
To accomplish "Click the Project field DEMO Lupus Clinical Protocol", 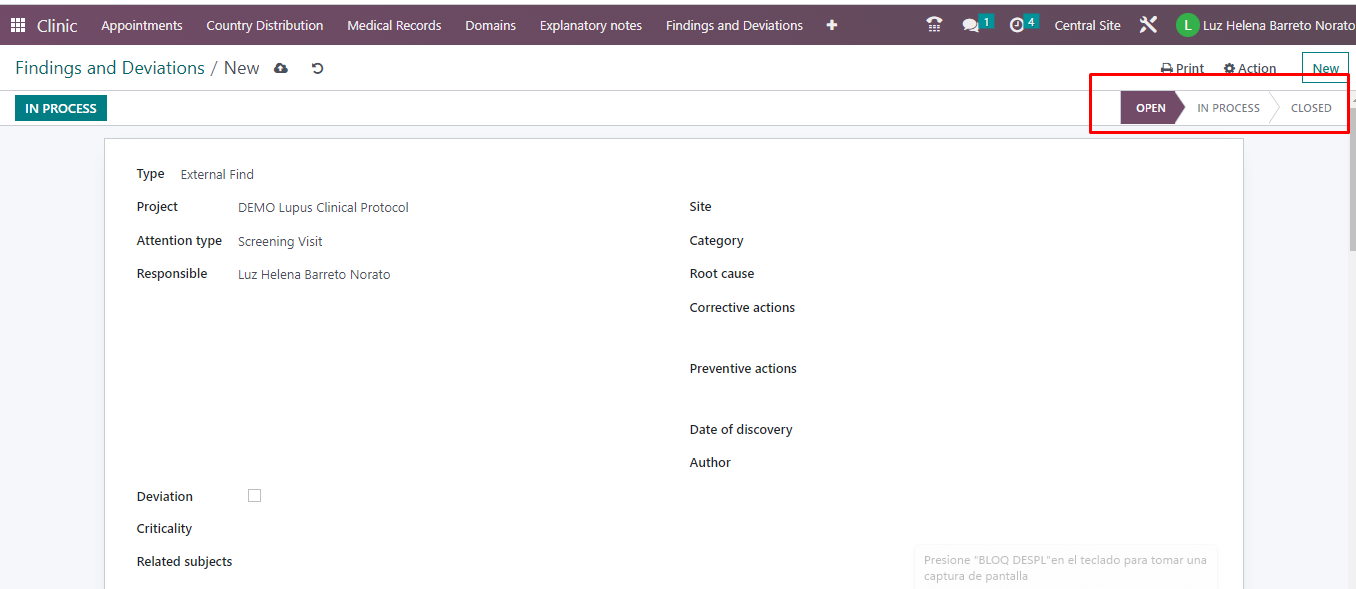I will (323, 208).
